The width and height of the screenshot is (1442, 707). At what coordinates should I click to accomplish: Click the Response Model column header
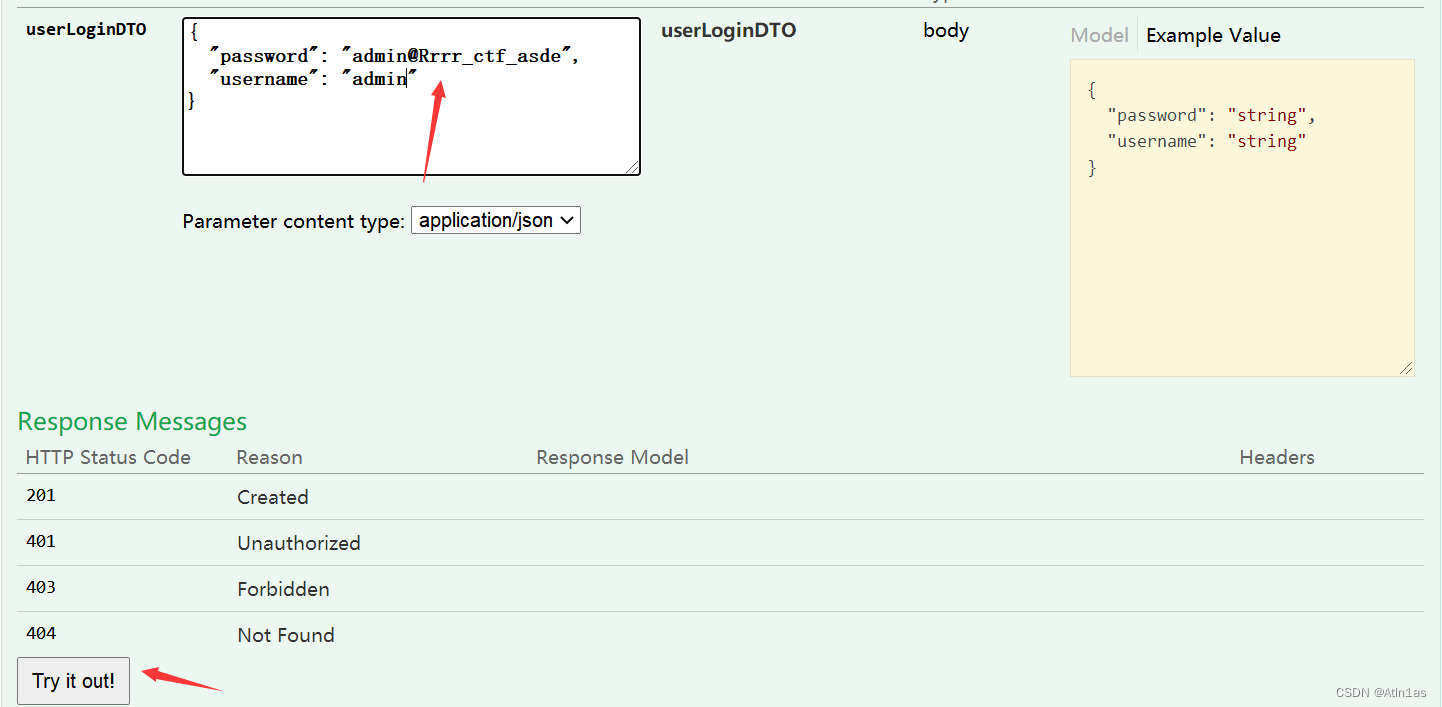pyautogui.click(x=612, y=457)
